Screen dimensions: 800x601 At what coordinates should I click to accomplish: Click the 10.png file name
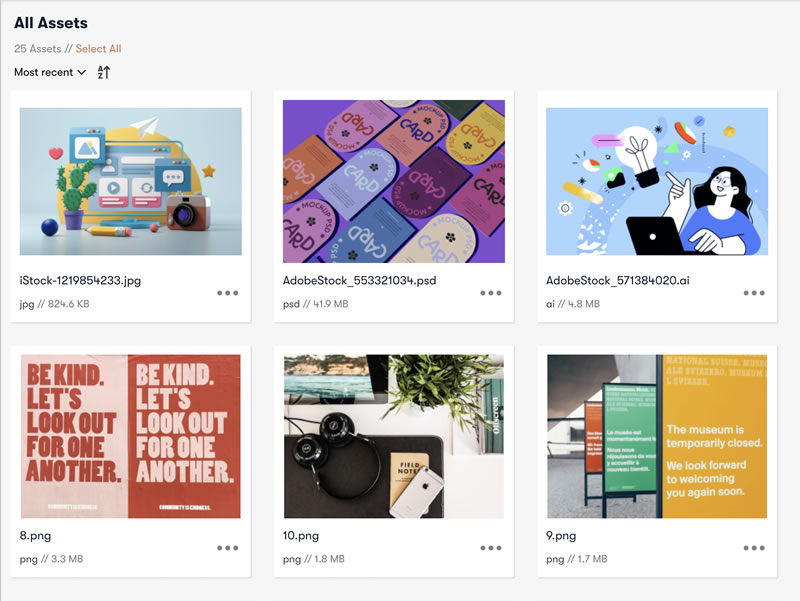(x=301, y=536)
